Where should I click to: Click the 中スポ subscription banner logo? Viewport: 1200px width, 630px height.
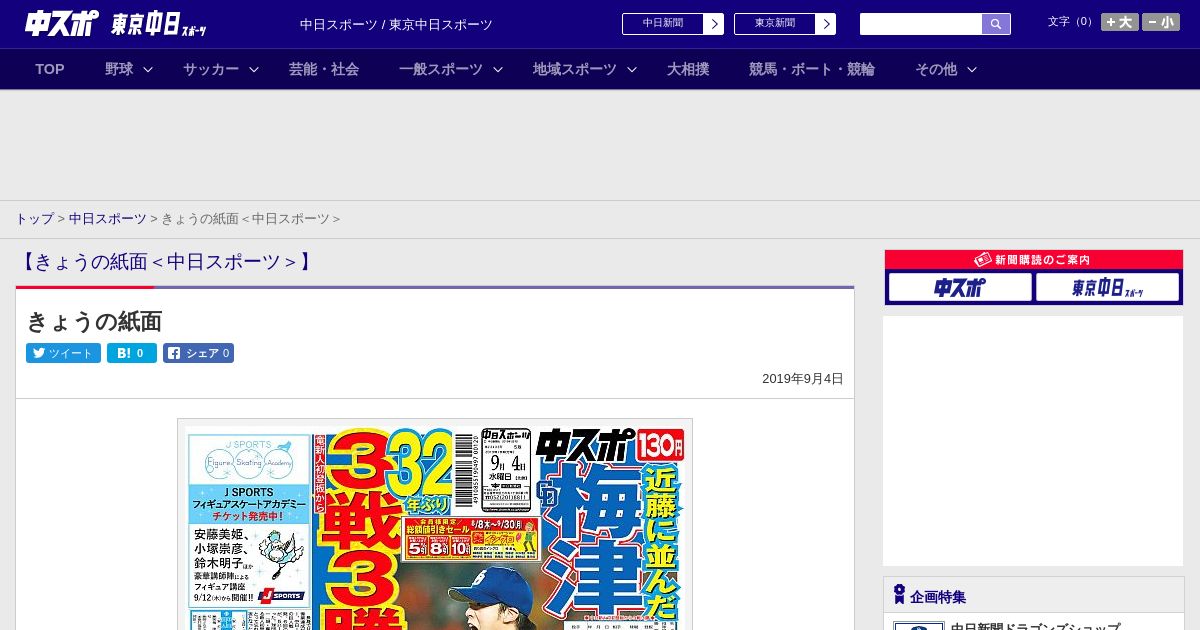tap(960, 287)
